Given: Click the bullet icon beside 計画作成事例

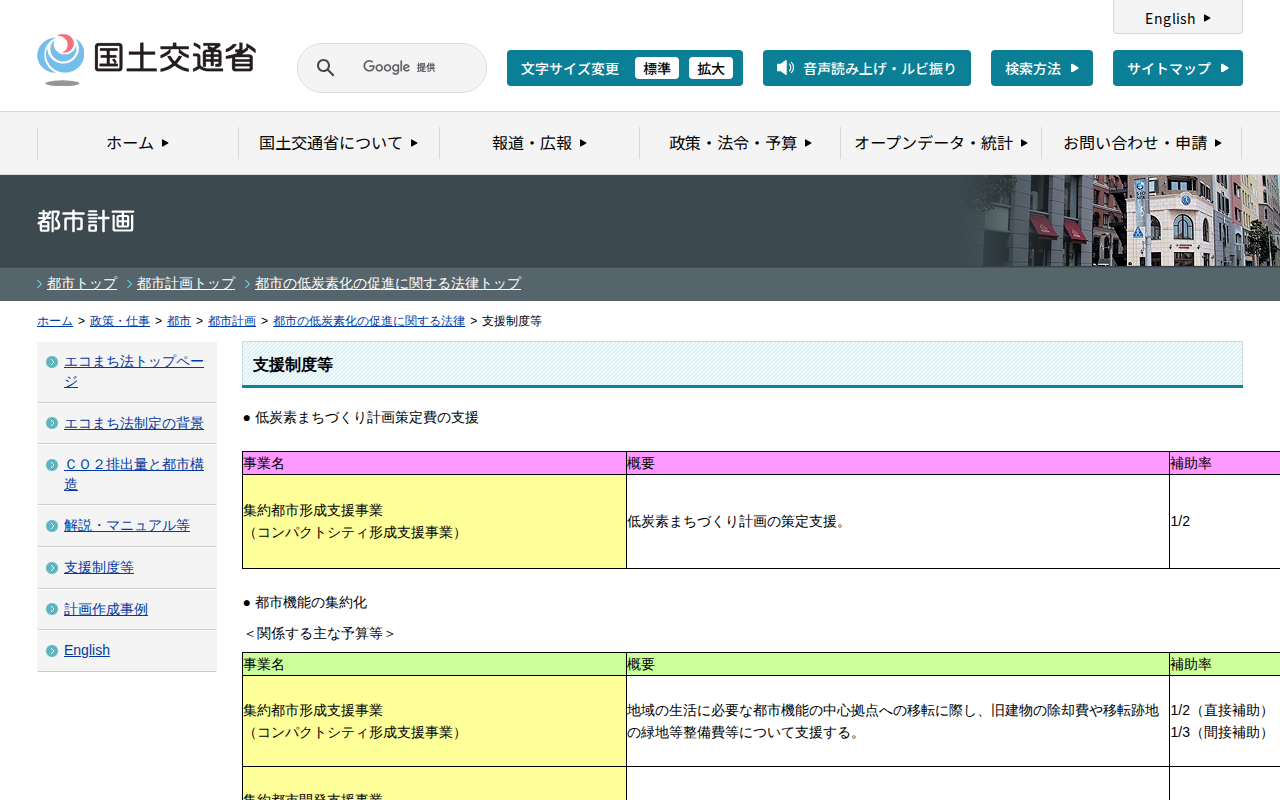Looking at the screenshot, I should [x=52, y=610].
